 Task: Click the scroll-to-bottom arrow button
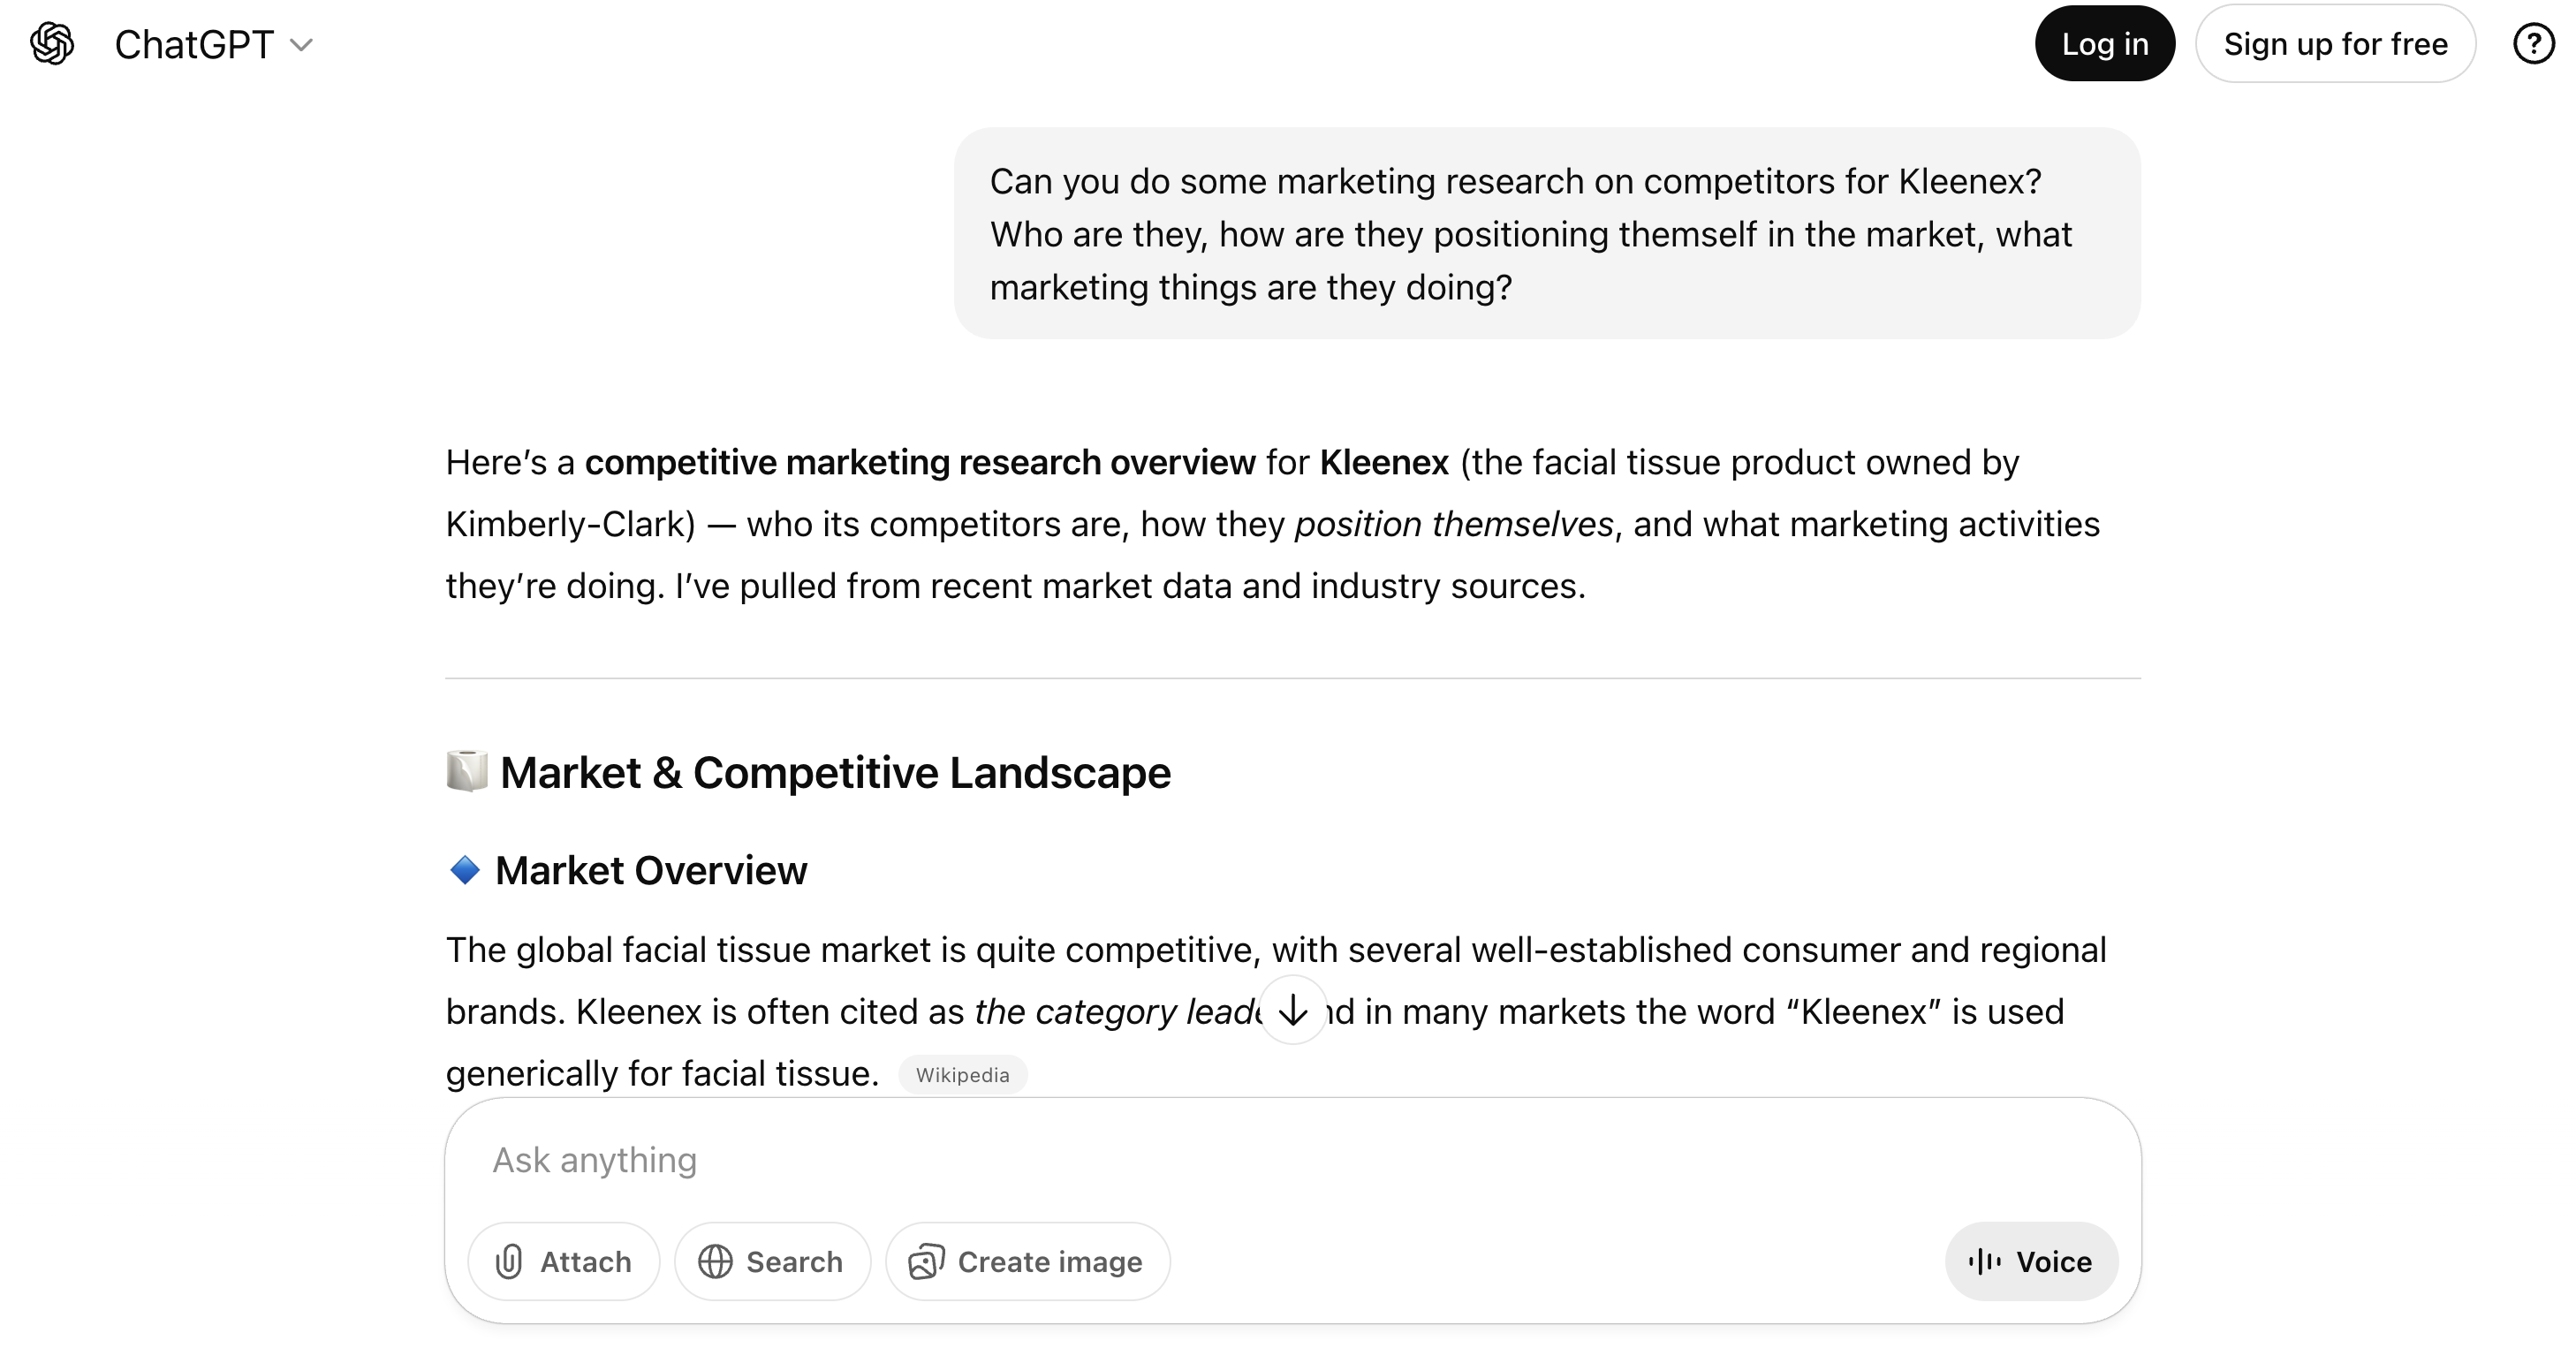click(1293, 1010)
